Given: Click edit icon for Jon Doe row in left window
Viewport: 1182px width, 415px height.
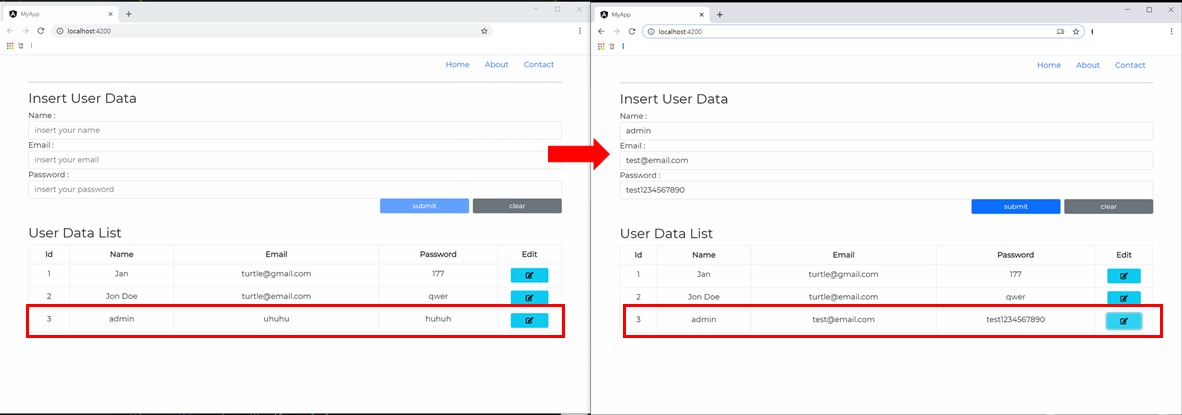Looking at the screenshot, I should point(529,298).
